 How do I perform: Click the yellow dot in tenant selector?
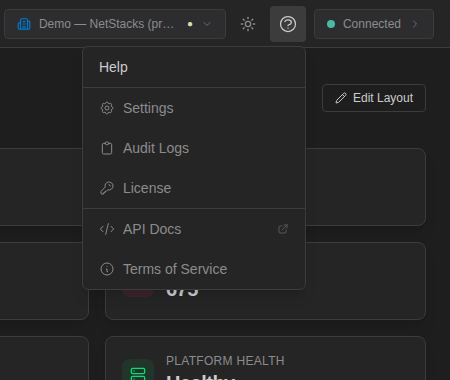pos(190,24)
